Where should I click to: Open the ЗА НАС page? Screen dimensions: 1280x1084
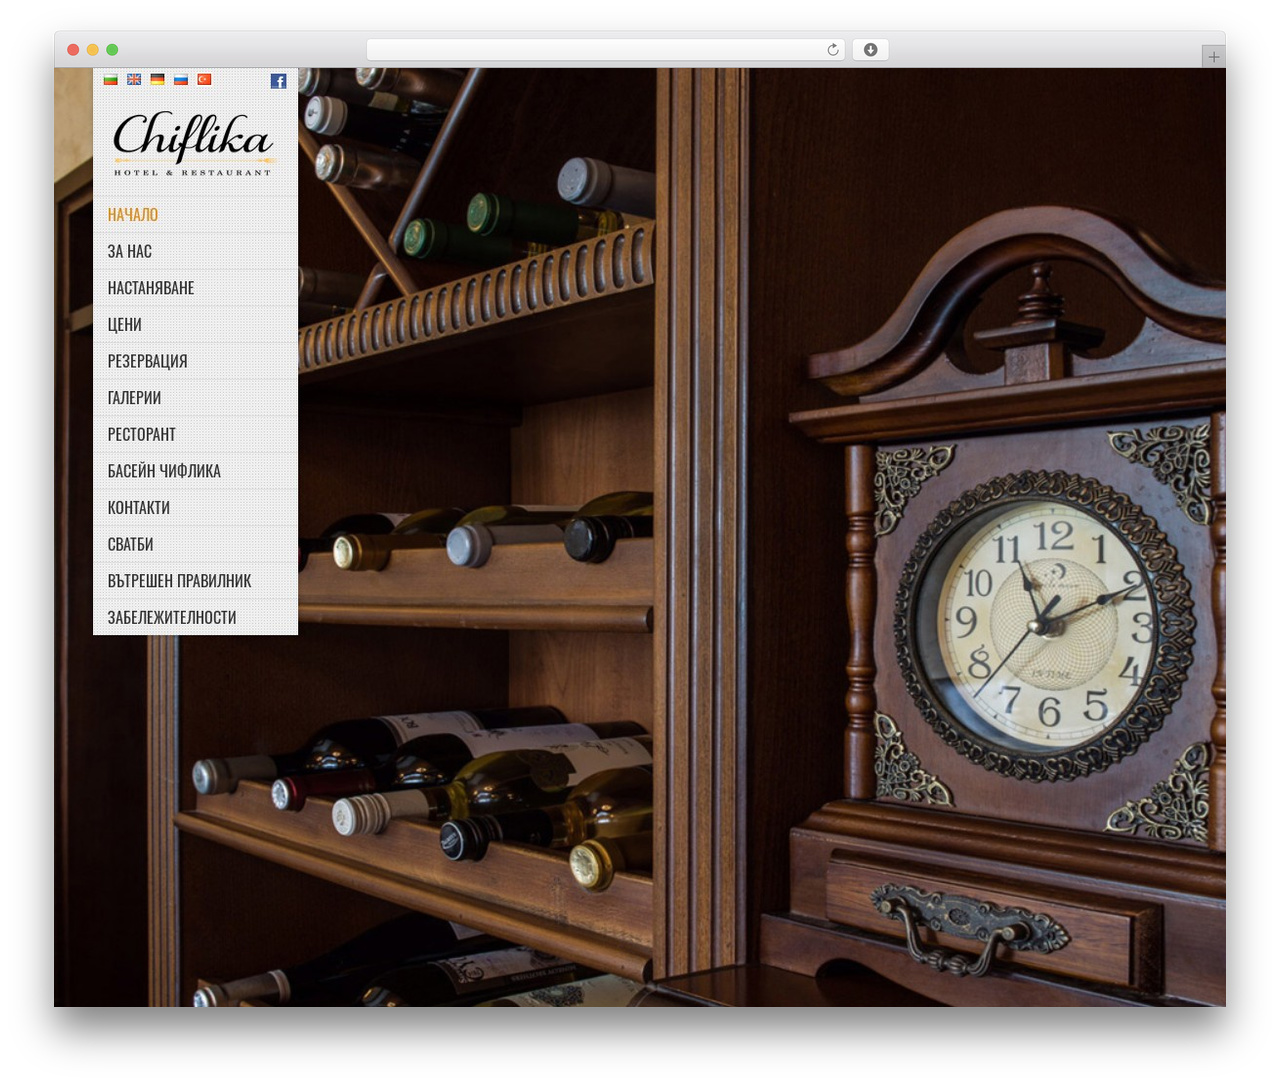(x=195, y=251)
